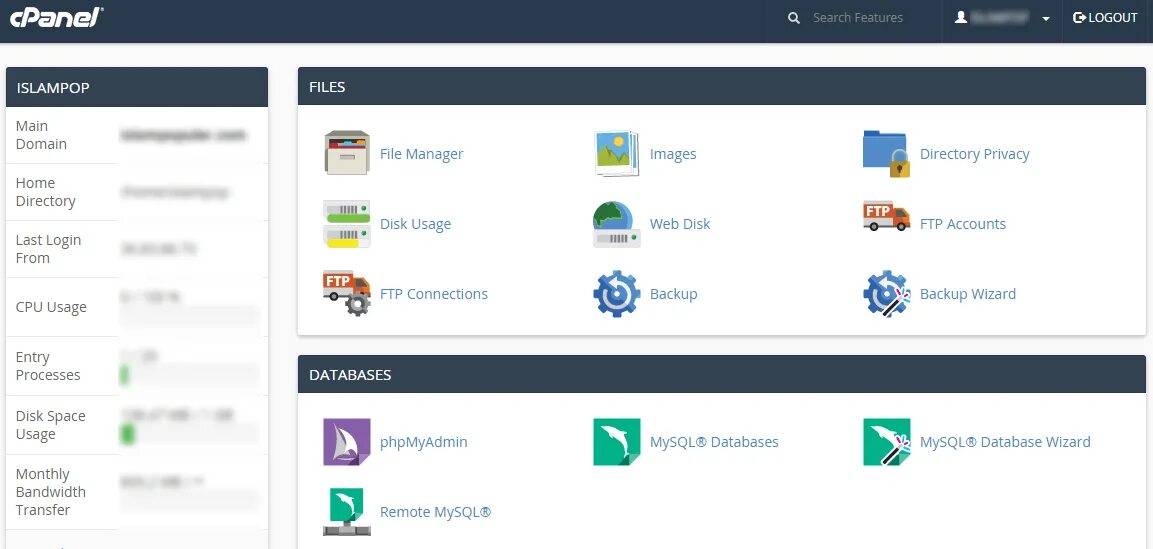Open the Remote MySQL dolphin icon
This screenshot has width=1153, height=549.
[347, 512]
